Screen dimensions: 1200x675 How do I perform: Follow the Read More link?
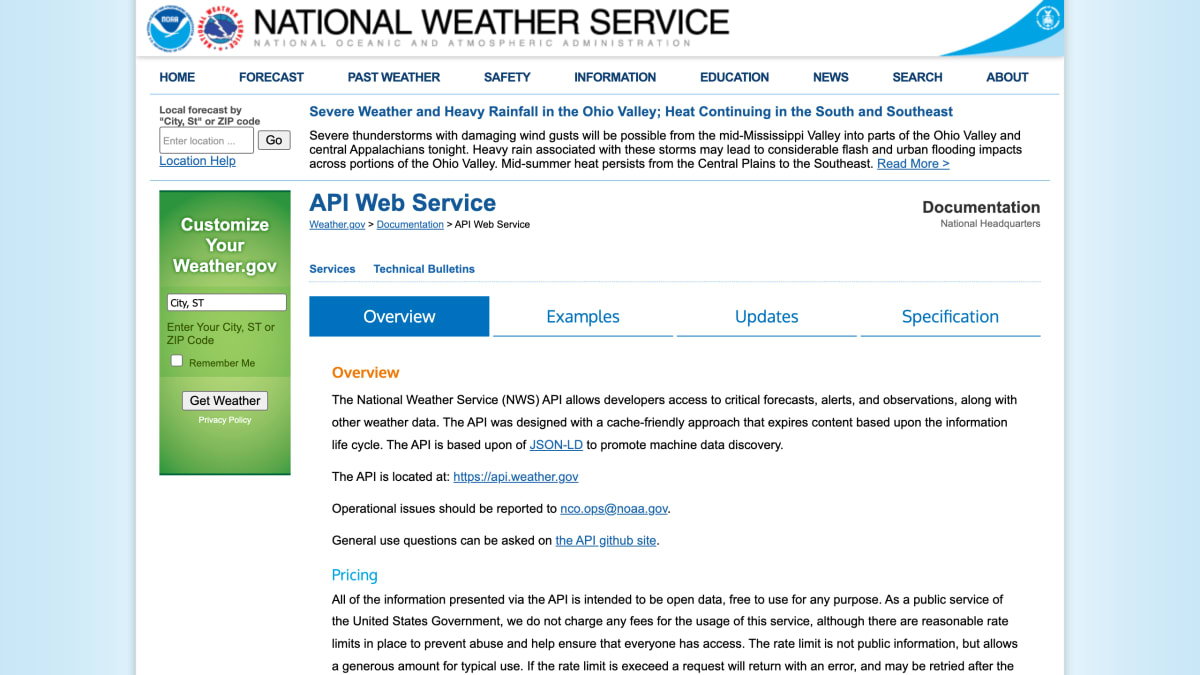(x=913, y=164)
